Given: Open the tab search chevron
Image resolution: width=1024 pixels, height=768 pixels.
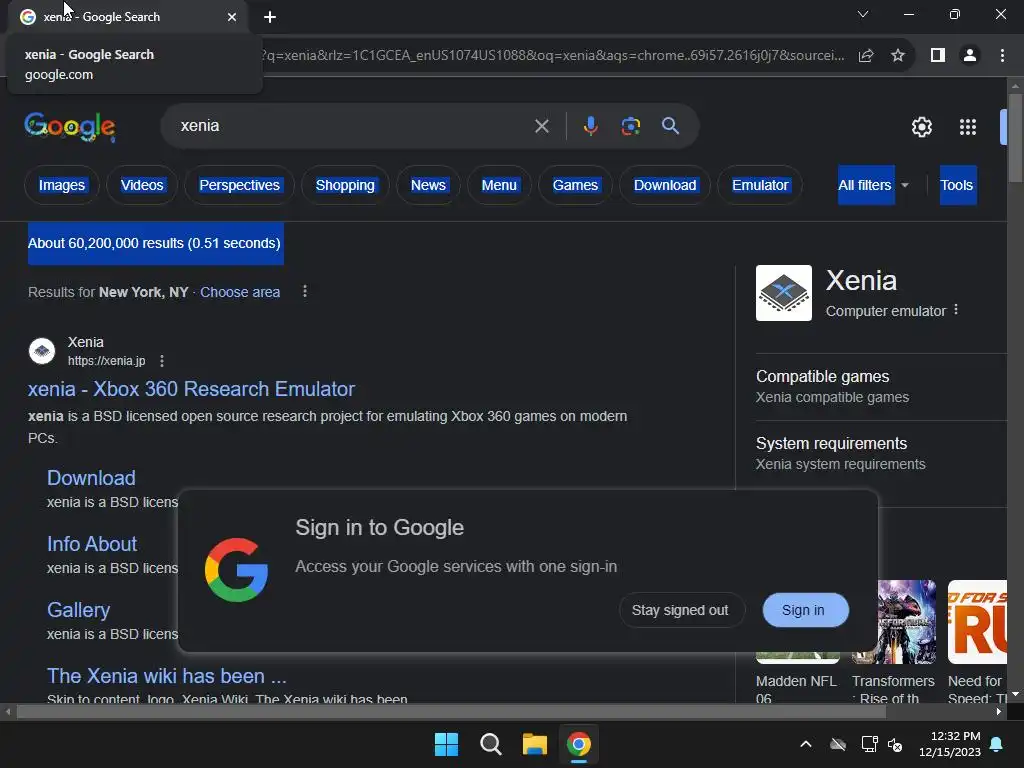Looking at the screenshot, I should click(863, 14).
